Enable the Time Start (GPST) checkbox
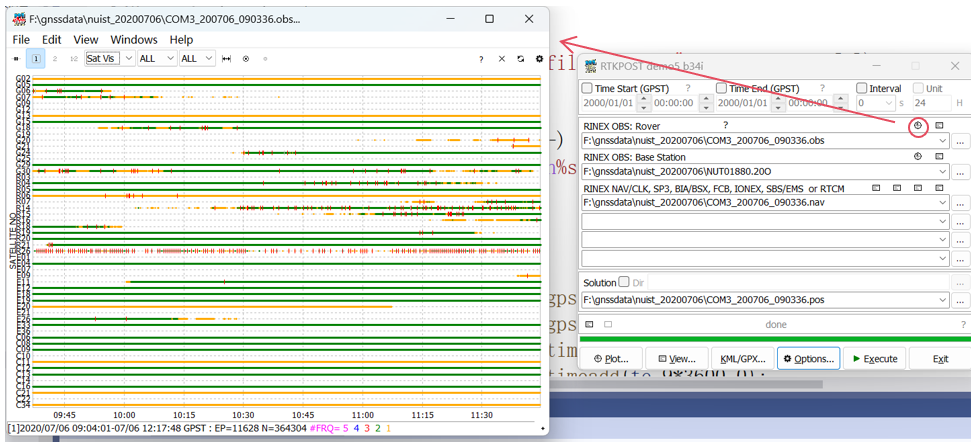This screenshot has width=971, height=442. (588, 89)
